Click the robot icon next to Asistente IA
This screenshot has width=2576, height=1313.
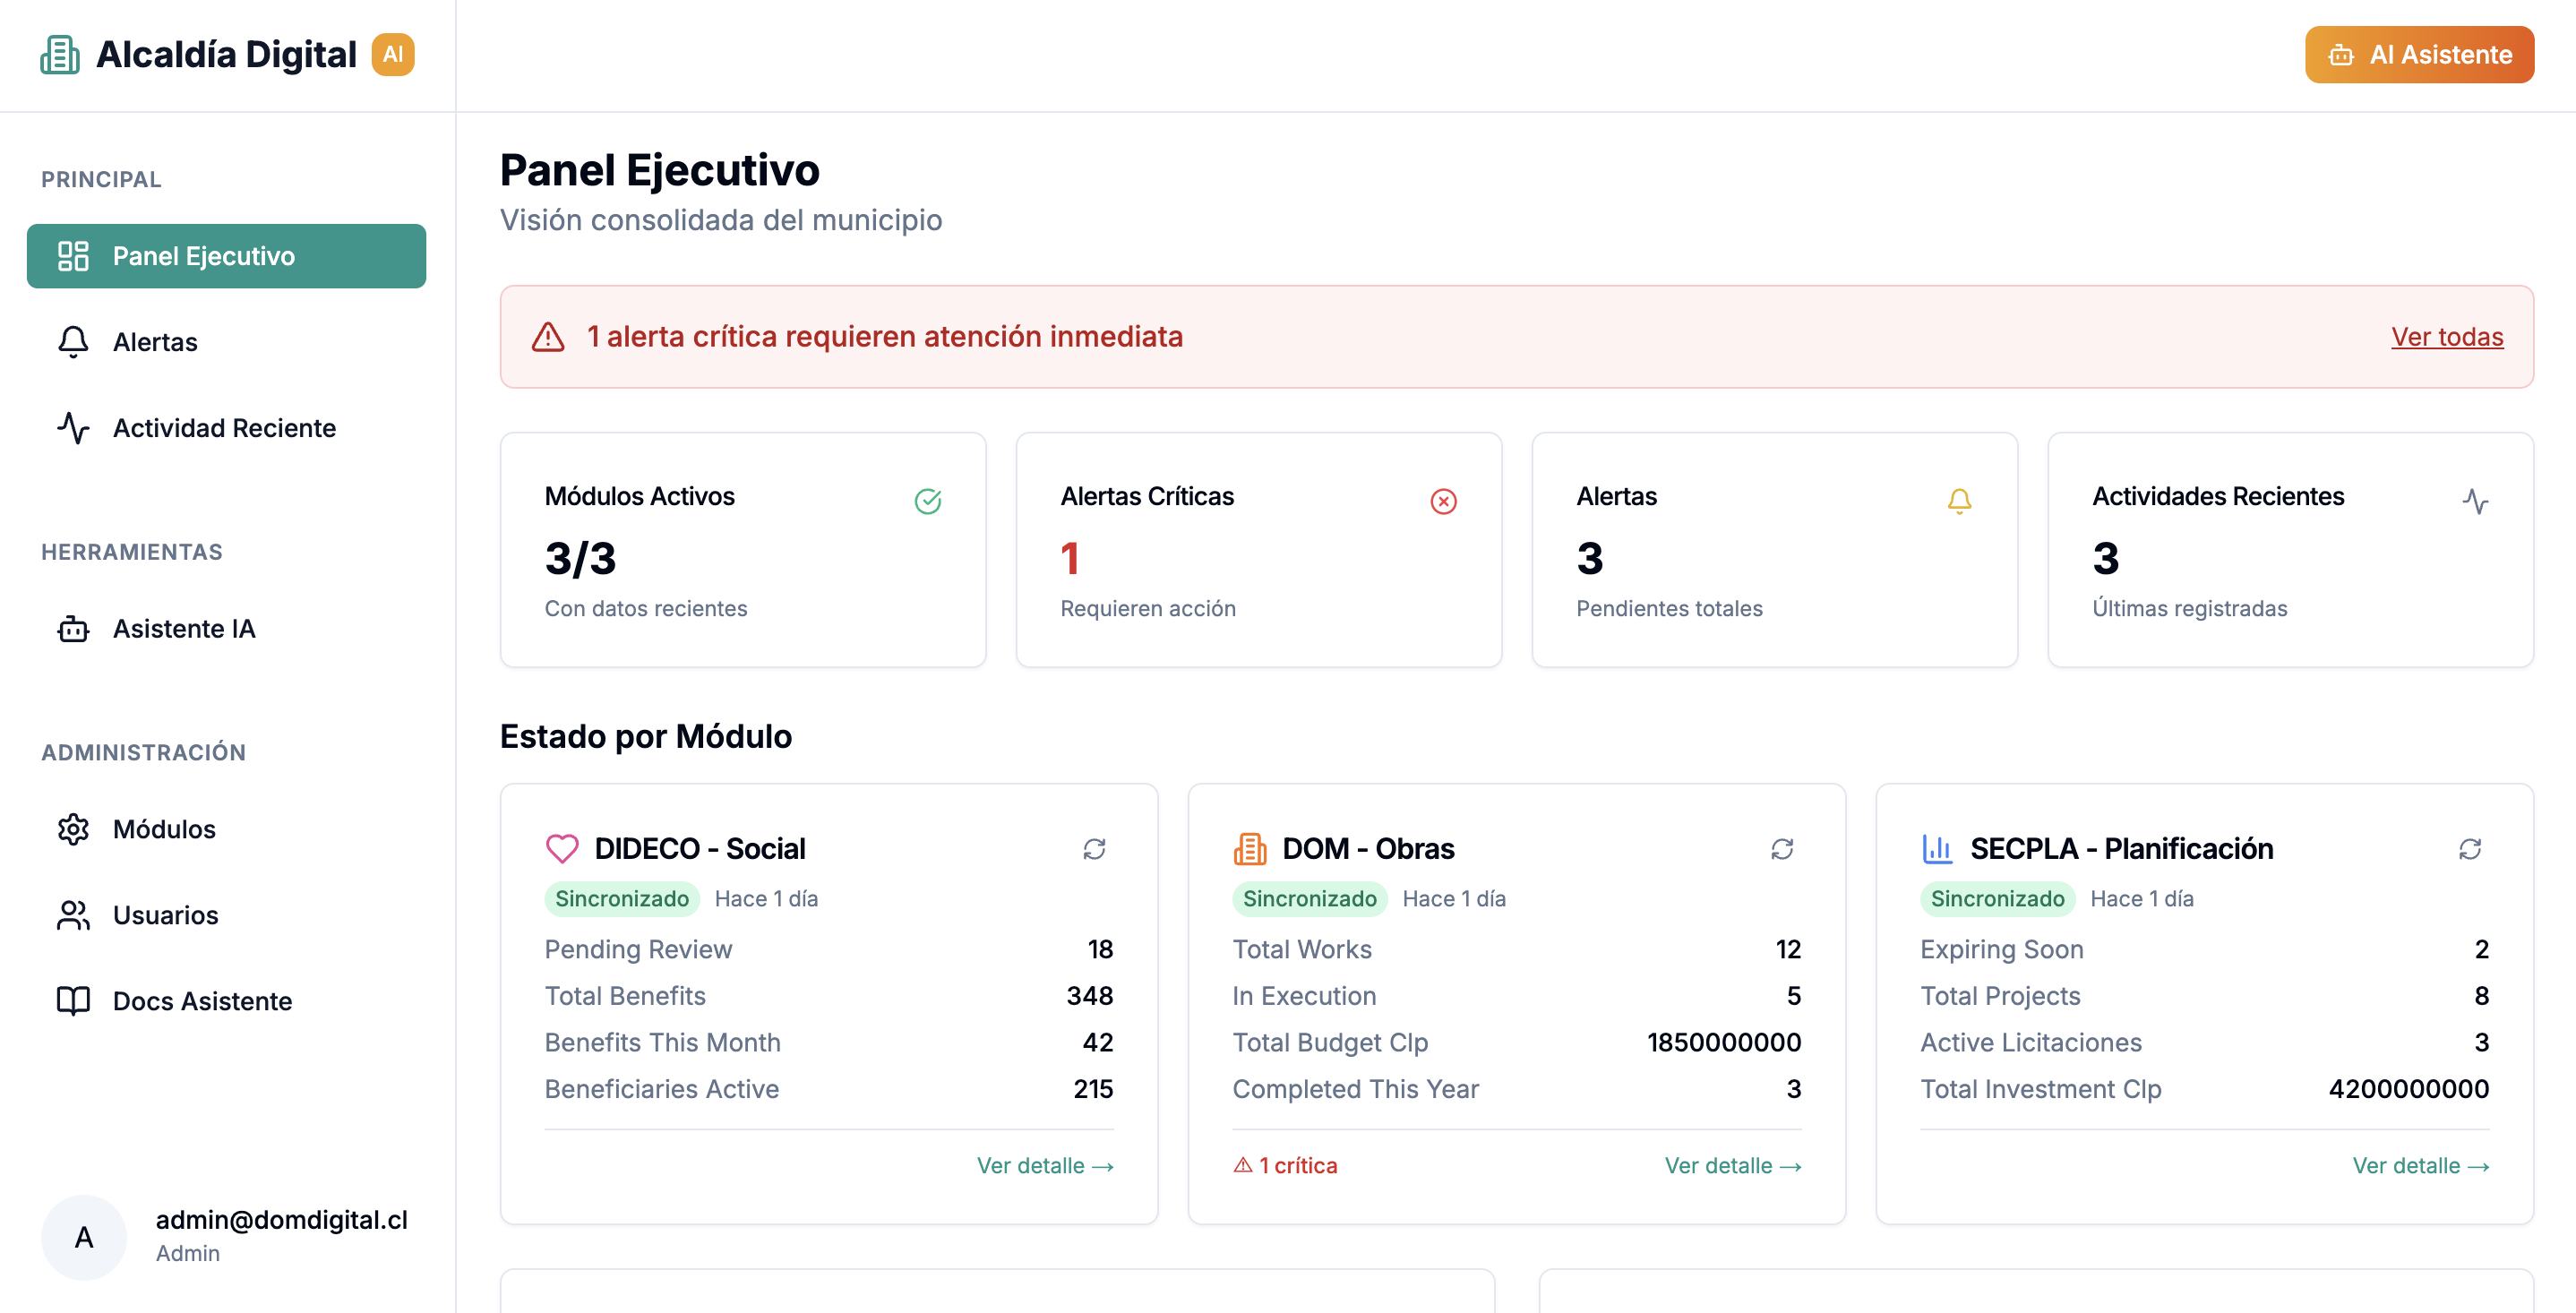(73, 629)
